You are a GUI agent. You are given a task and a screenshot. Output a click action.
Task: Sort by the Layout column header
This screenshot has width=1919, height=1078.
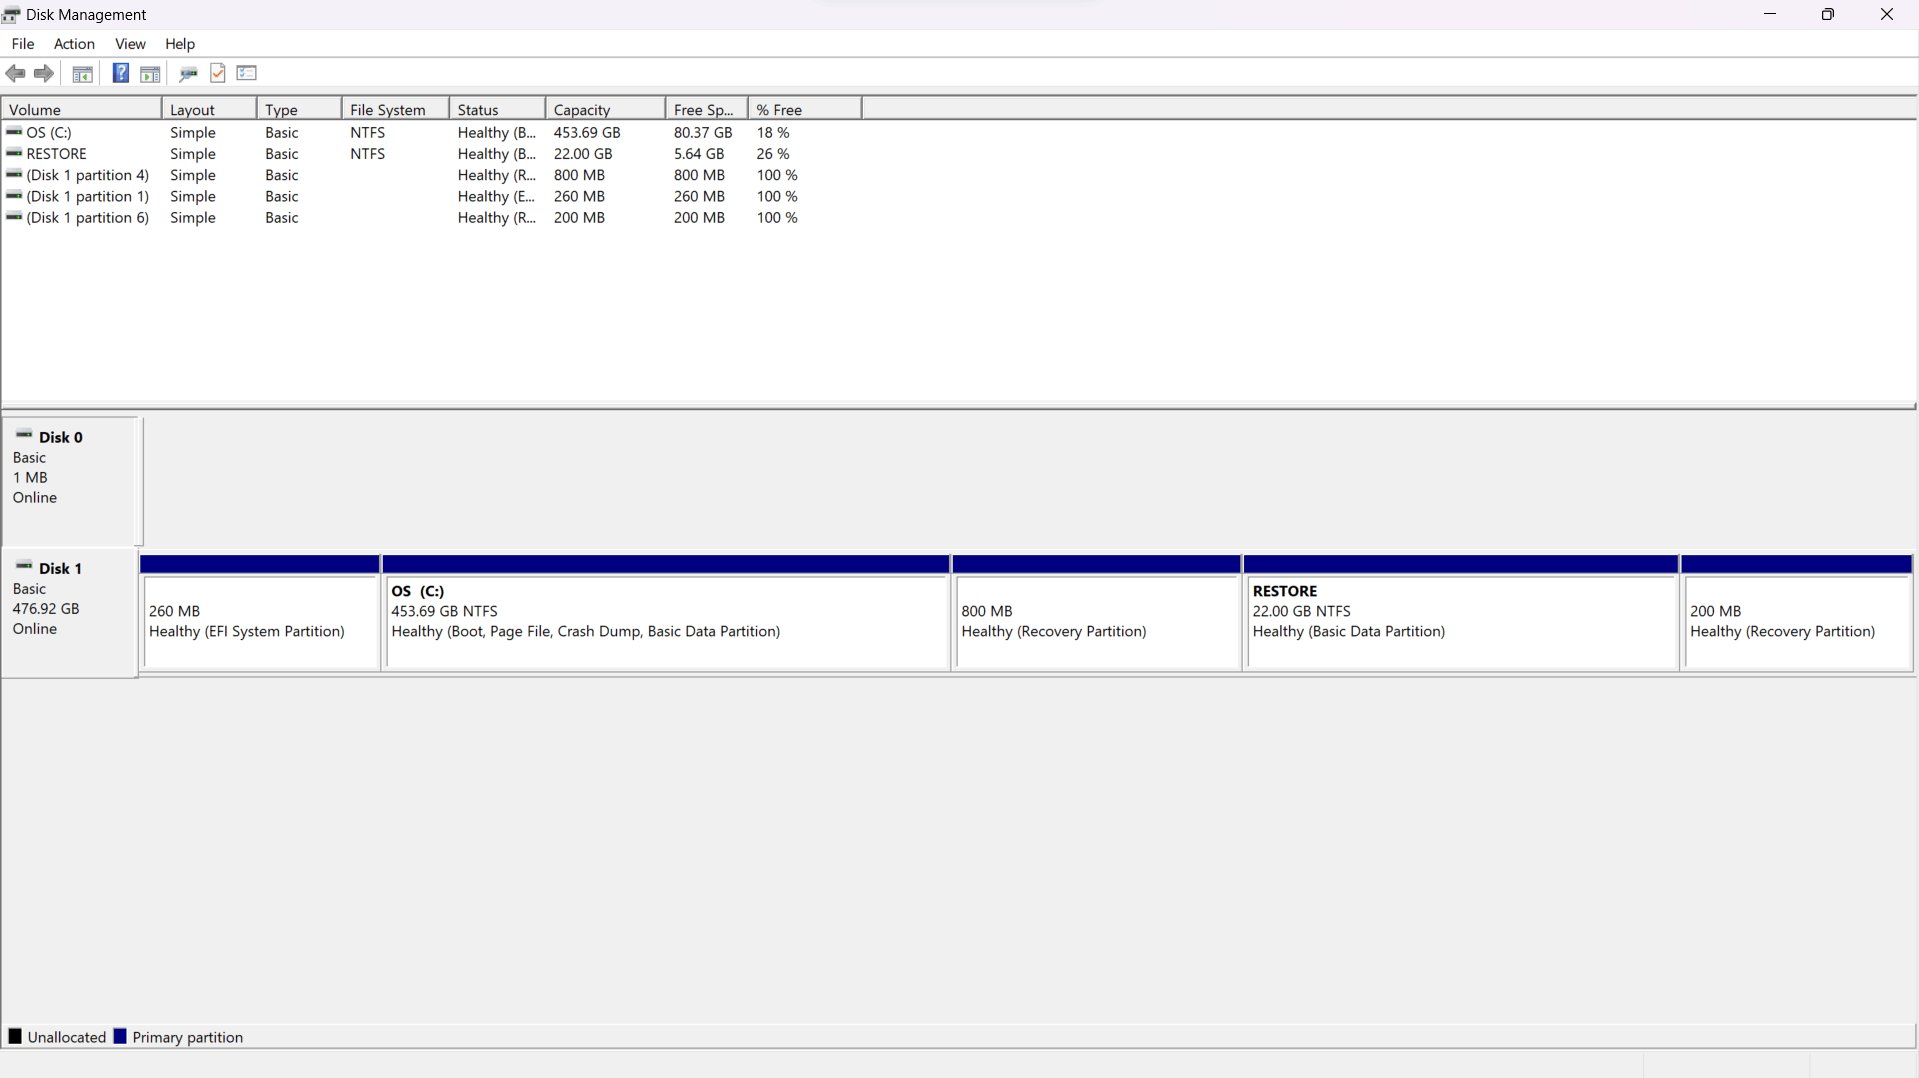click(x=209, y=109)
